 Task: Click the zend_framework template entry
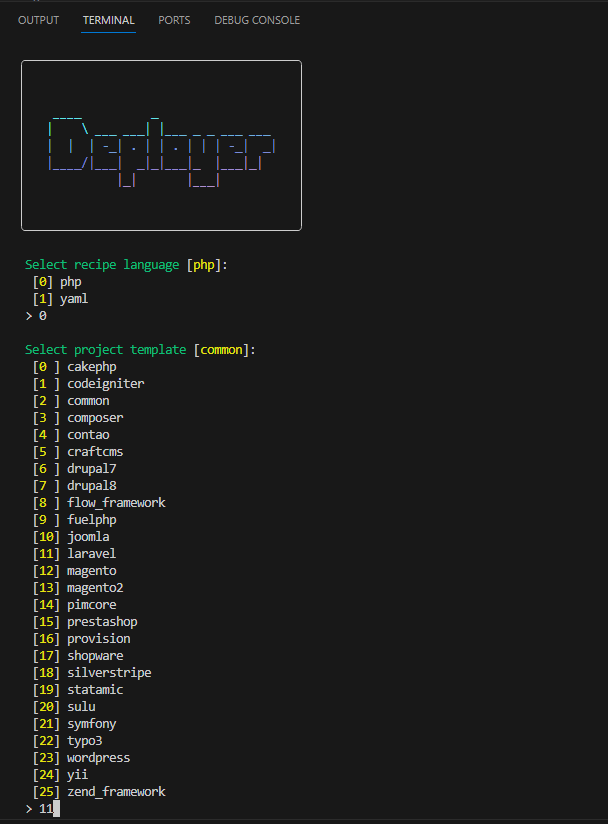116,791
